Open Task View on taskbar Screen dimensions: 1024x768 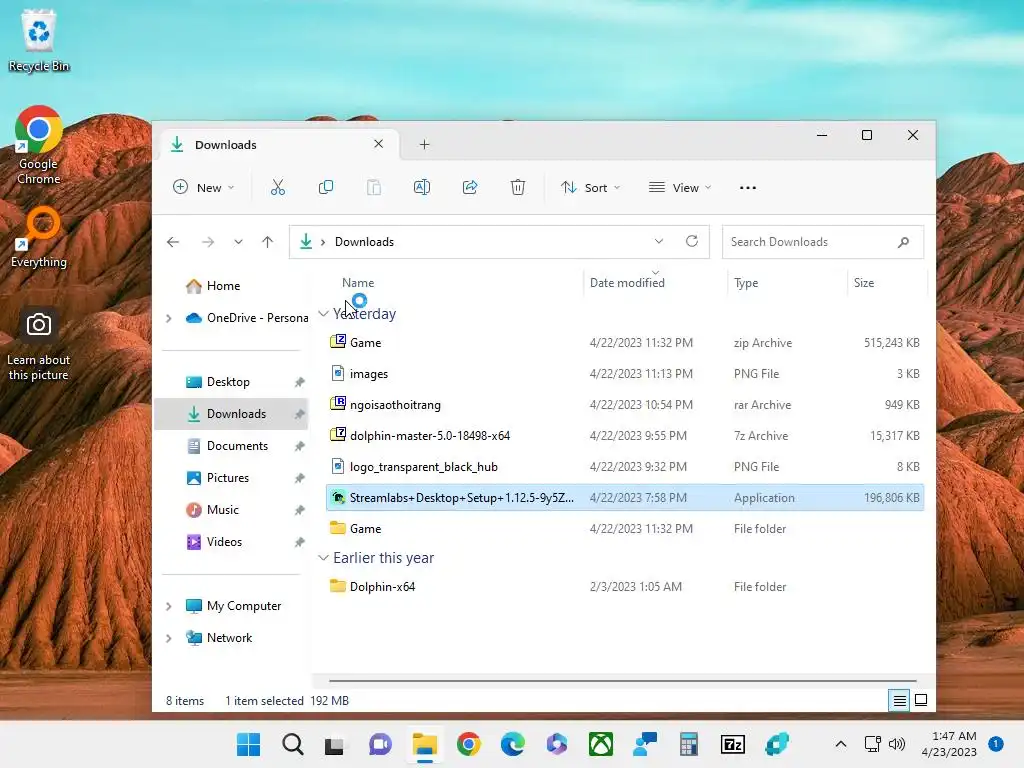tap(334, 744)
